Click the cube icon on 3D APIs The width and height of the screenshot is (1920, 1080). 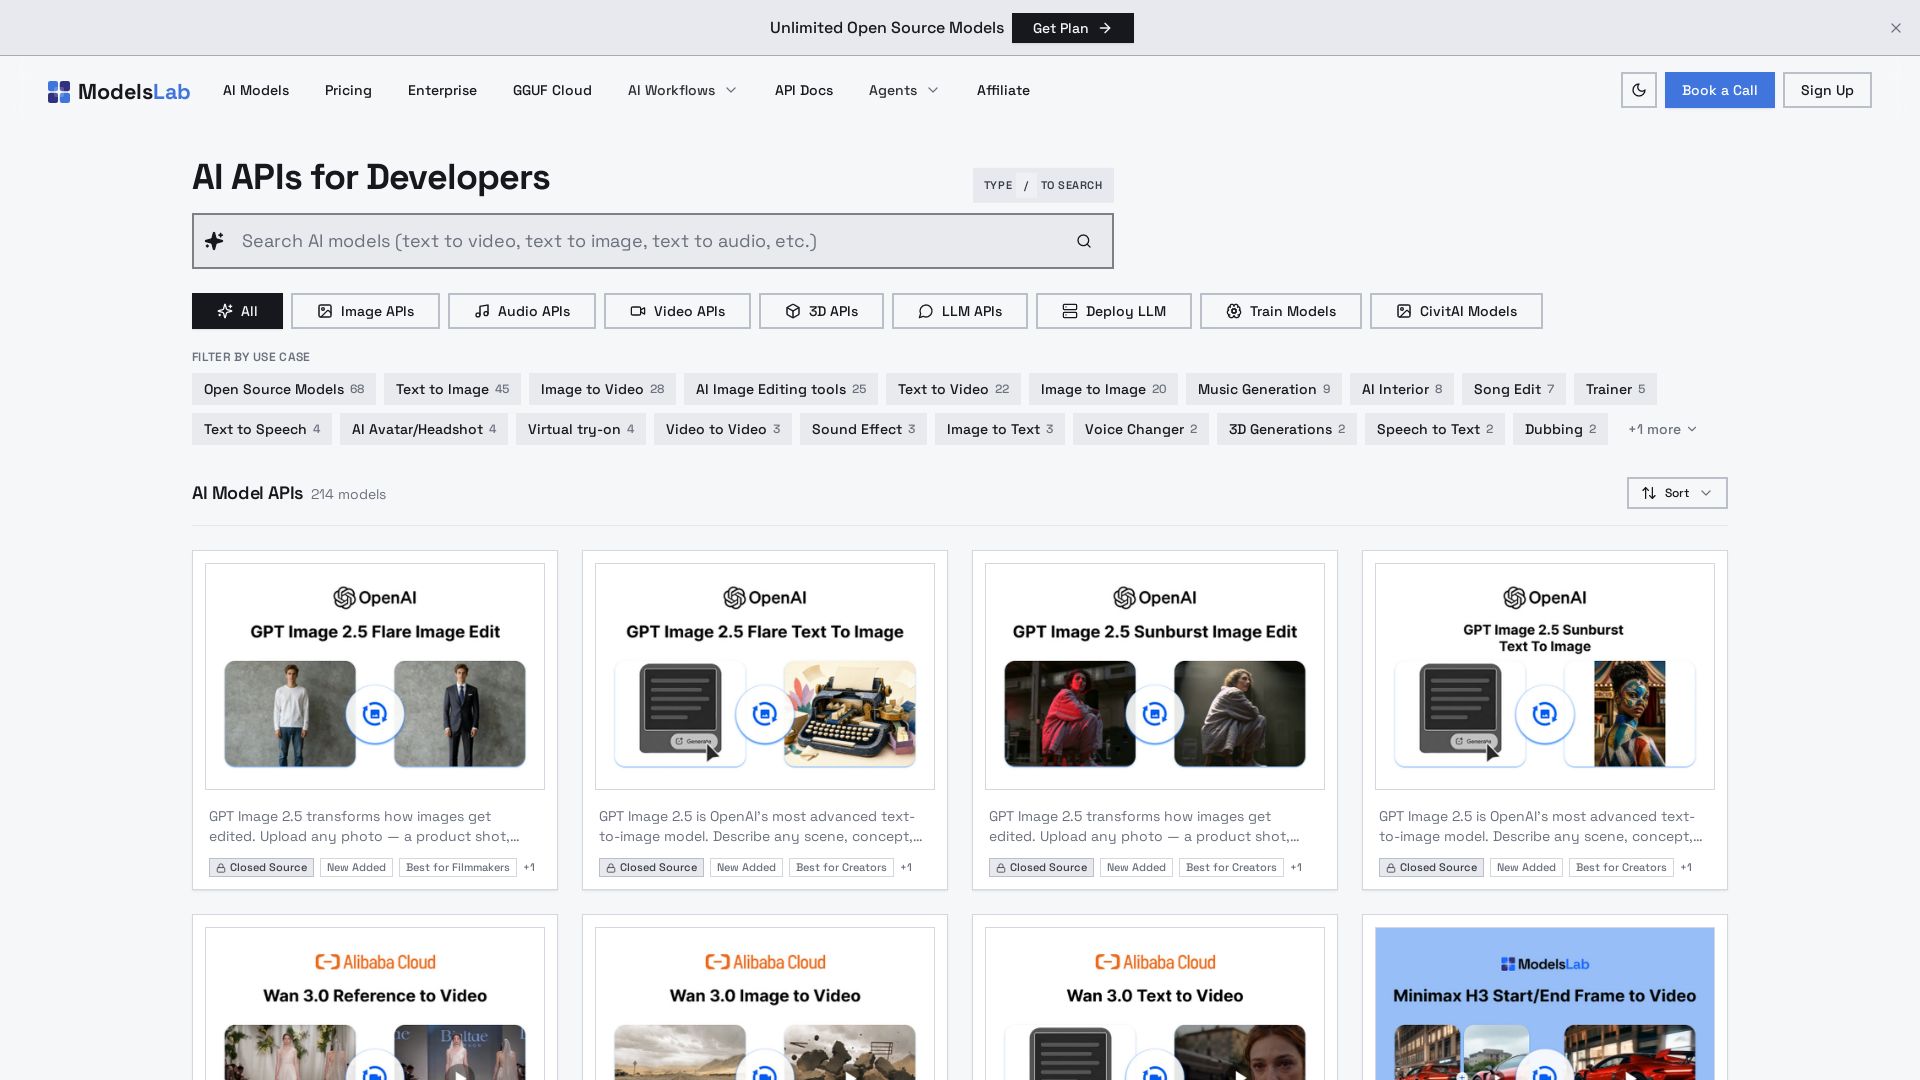point(793,311)
